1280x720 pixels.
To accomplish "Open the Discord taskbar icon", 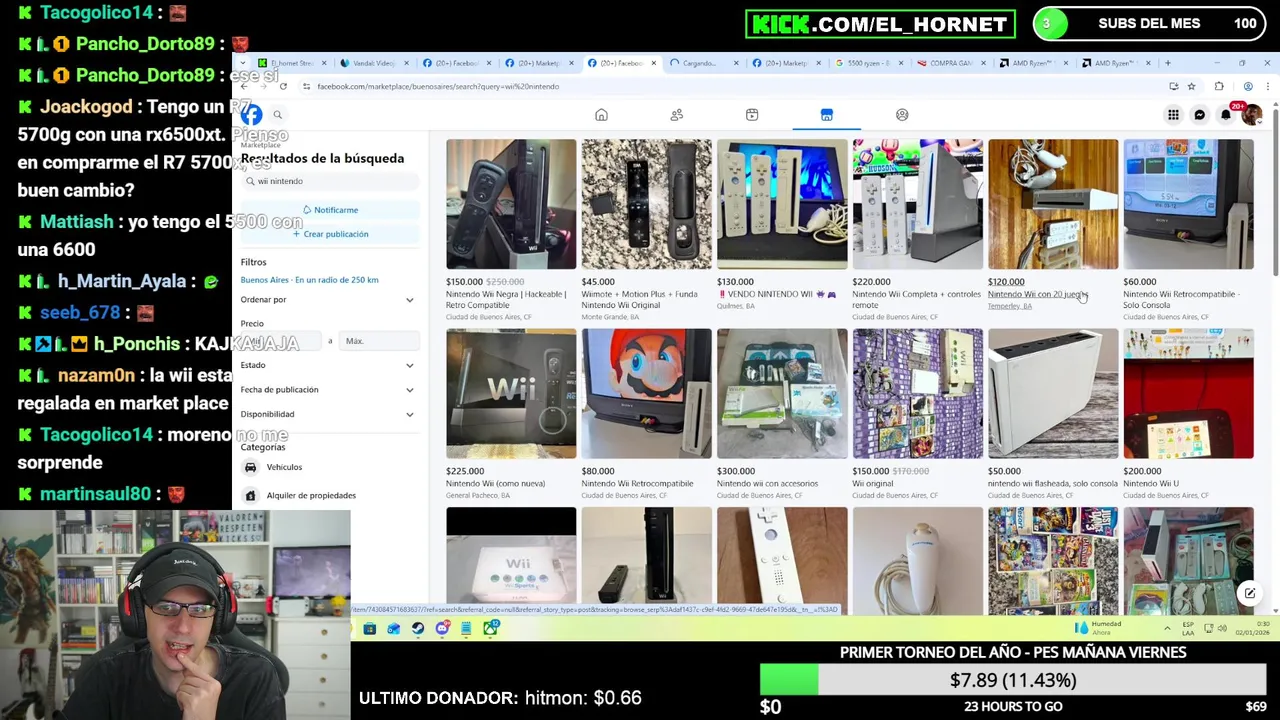I will click(442, 628).
